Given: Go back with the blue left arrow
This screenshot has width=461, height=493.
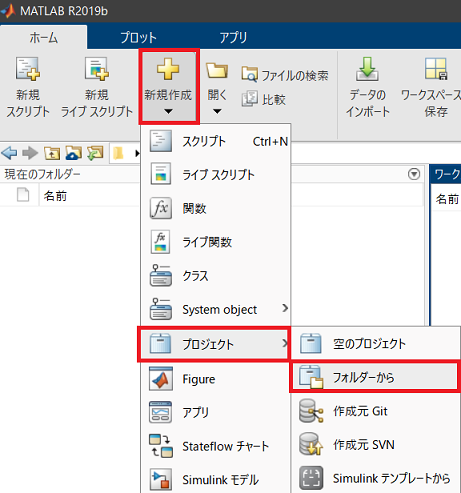Looking at the screenshot, I should 9,153.
